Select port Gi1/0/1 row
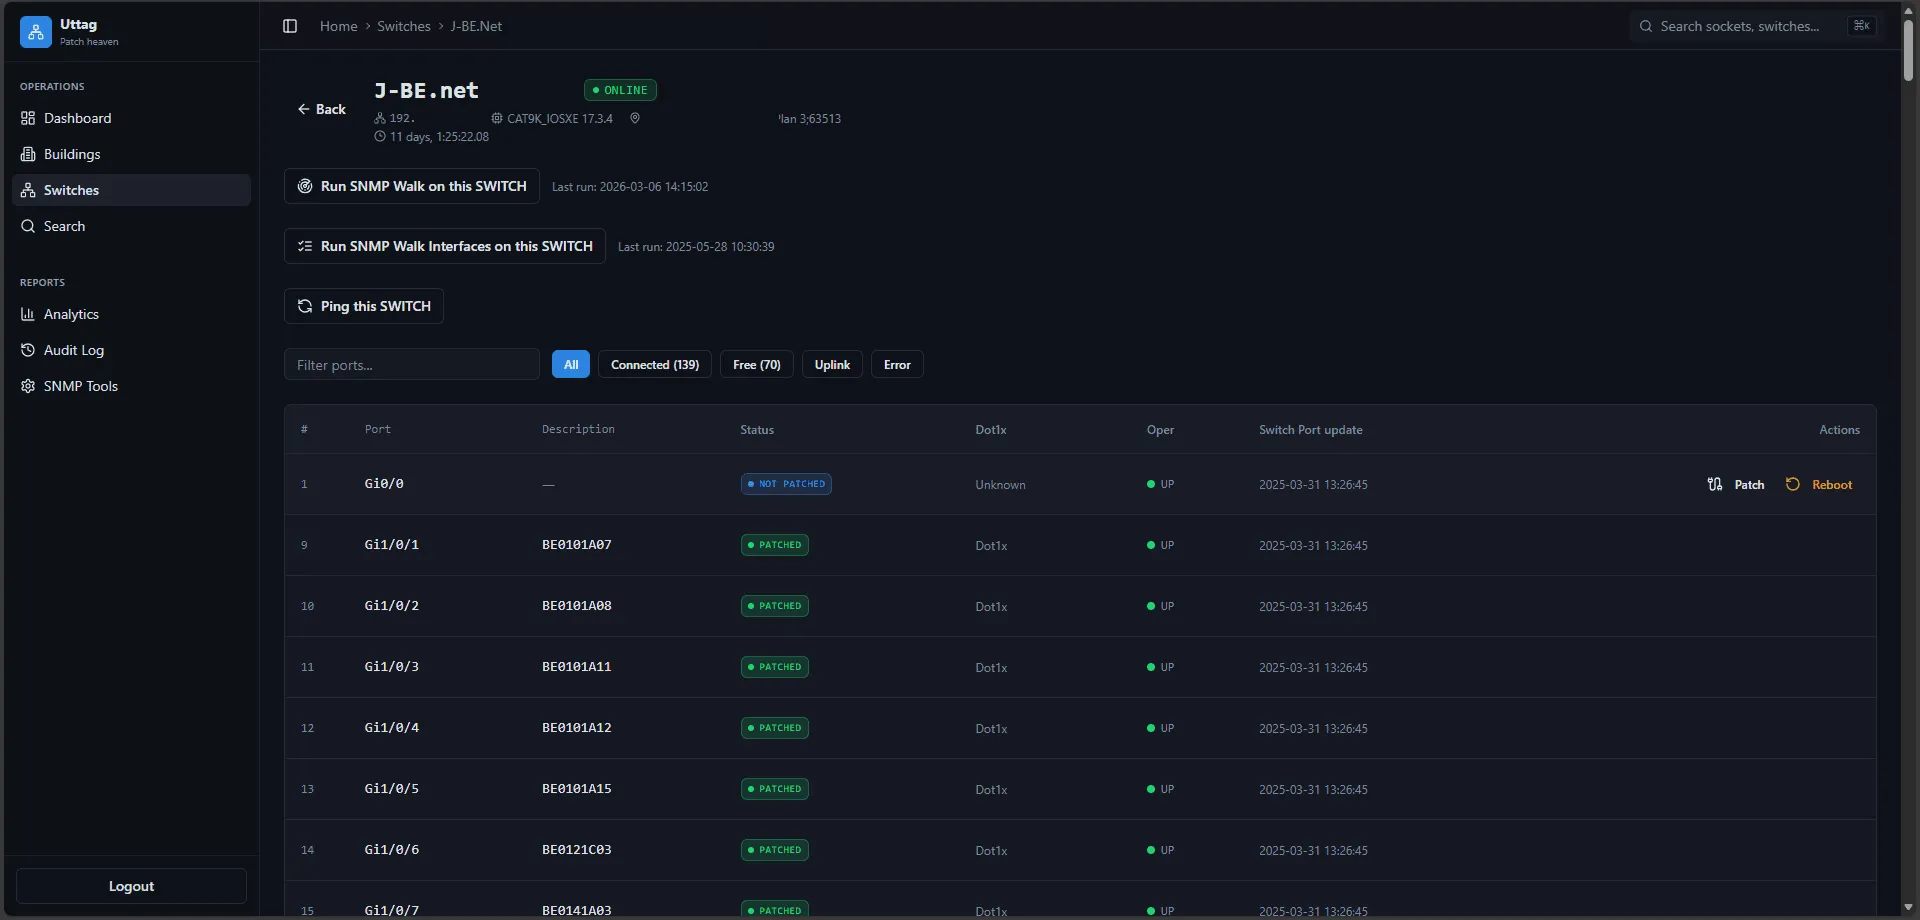The image size is (1920, 920). tap(1080, 545)
